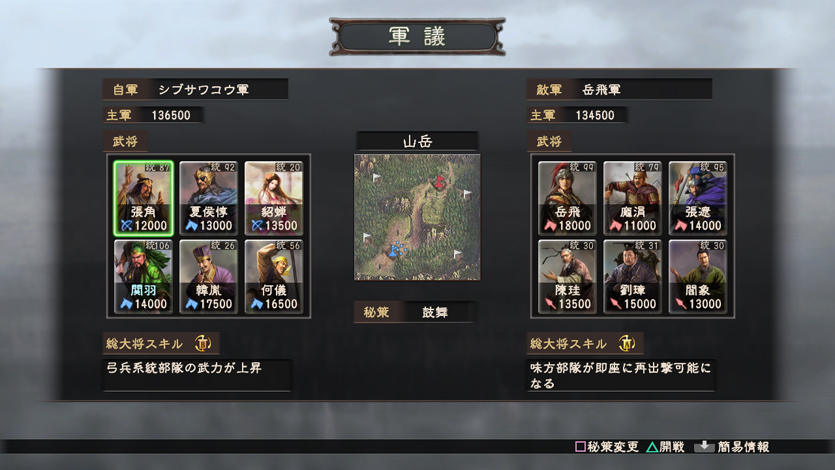
Task: Click the red troop icon on 岳飛's card
Action: point(550,226)
